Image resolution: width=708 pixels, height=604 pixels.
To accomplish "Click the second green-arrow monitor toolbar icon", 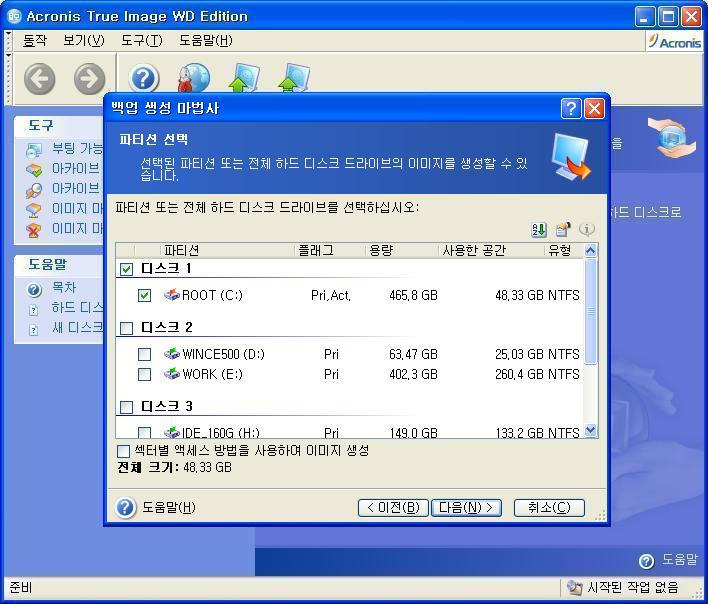I will (x=294, y=78).
